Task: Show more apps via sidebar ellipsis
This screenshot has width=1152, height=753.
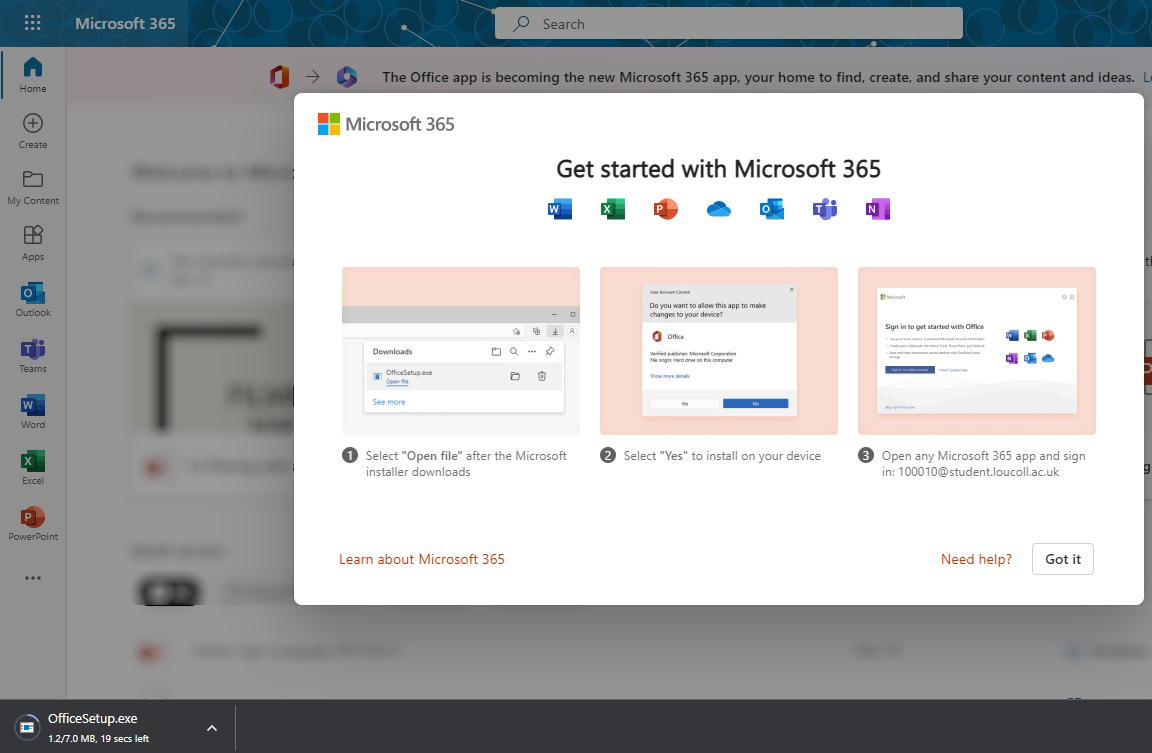Action: point(33,578)
